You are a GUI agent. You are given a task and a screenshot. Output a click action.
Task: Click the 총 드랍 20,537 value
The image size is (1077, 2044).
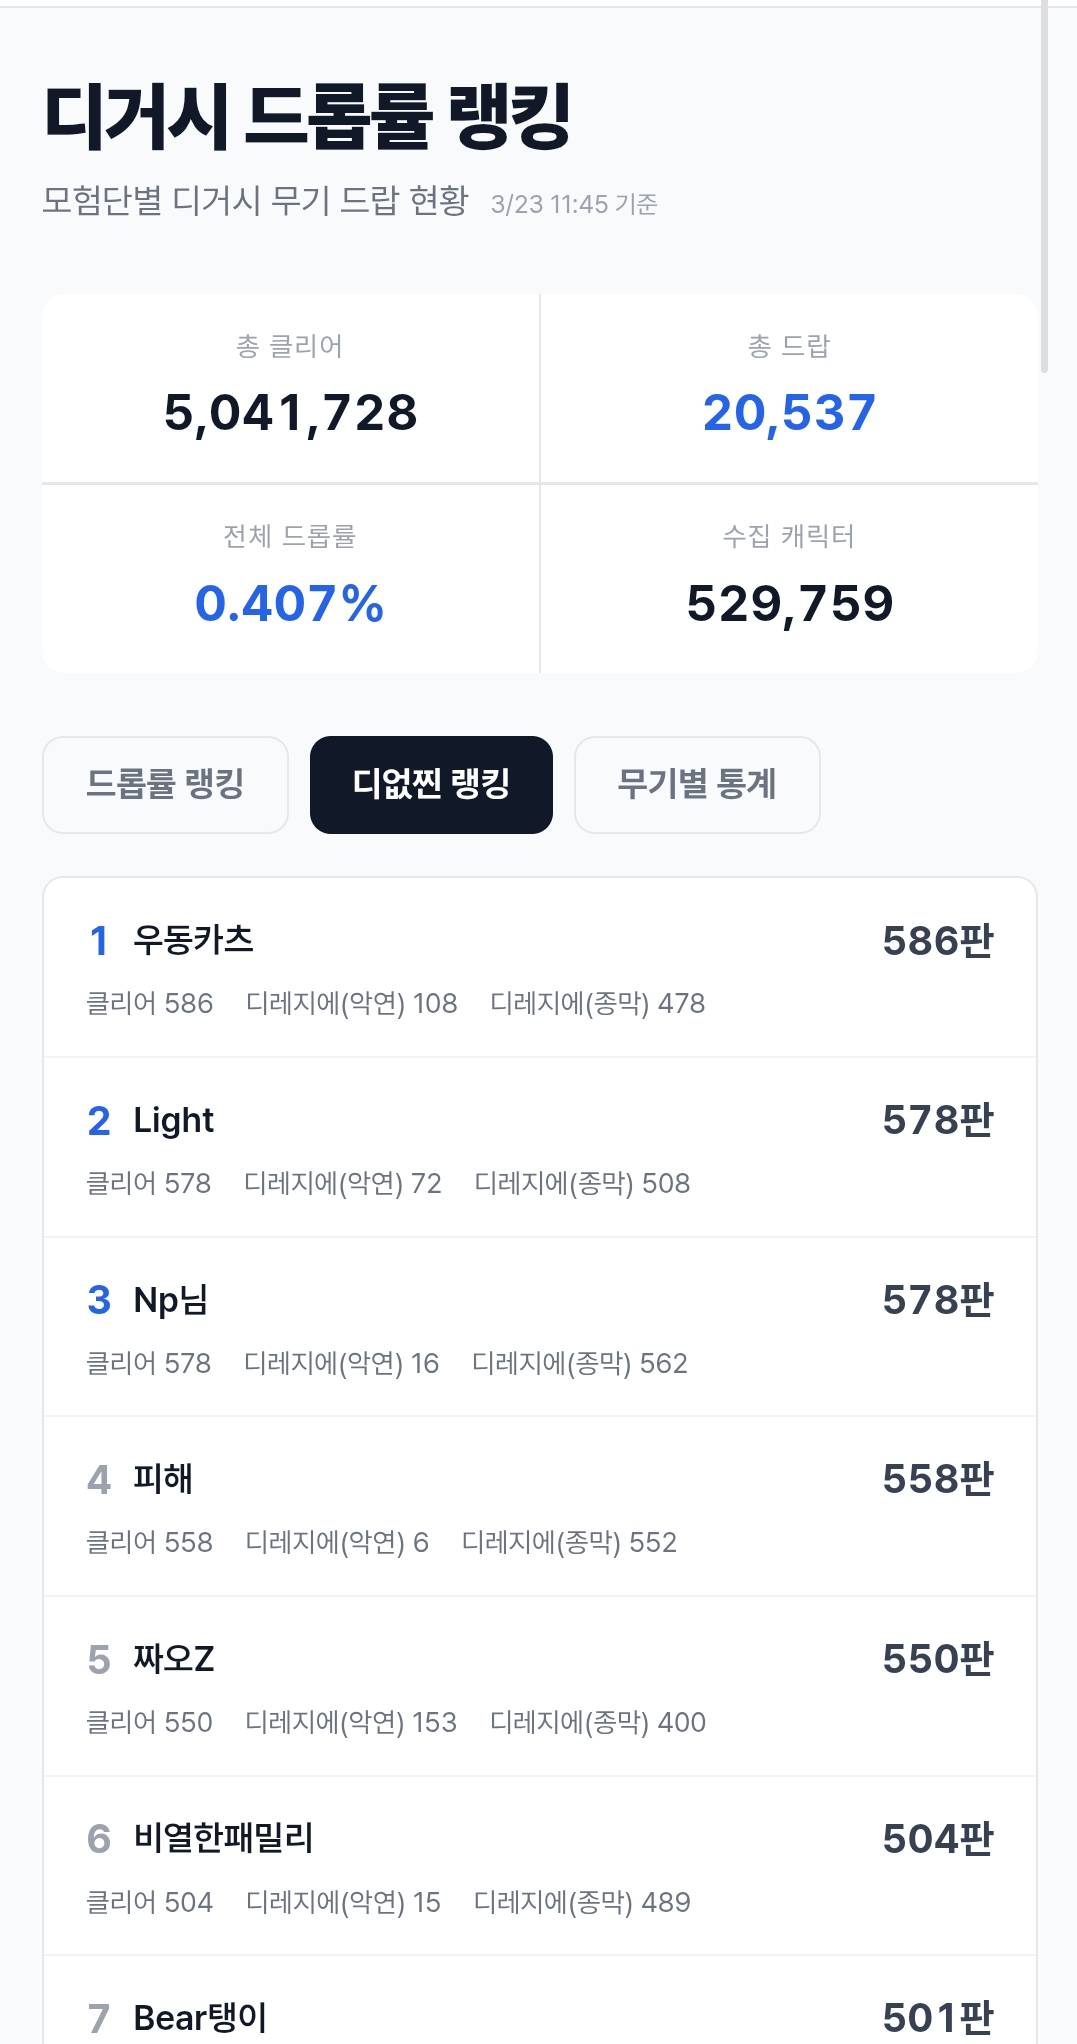[789, 413]
